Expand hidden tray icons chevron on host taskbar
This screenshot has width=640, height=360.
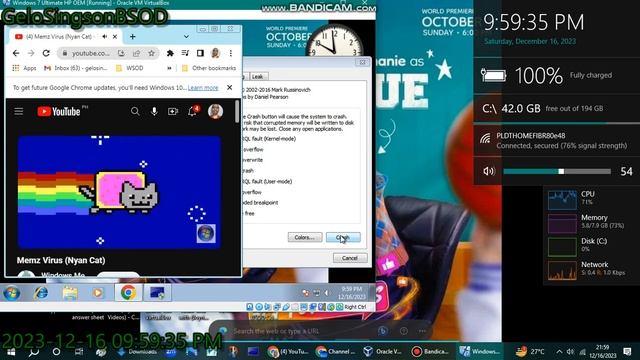tap(559, 351)
